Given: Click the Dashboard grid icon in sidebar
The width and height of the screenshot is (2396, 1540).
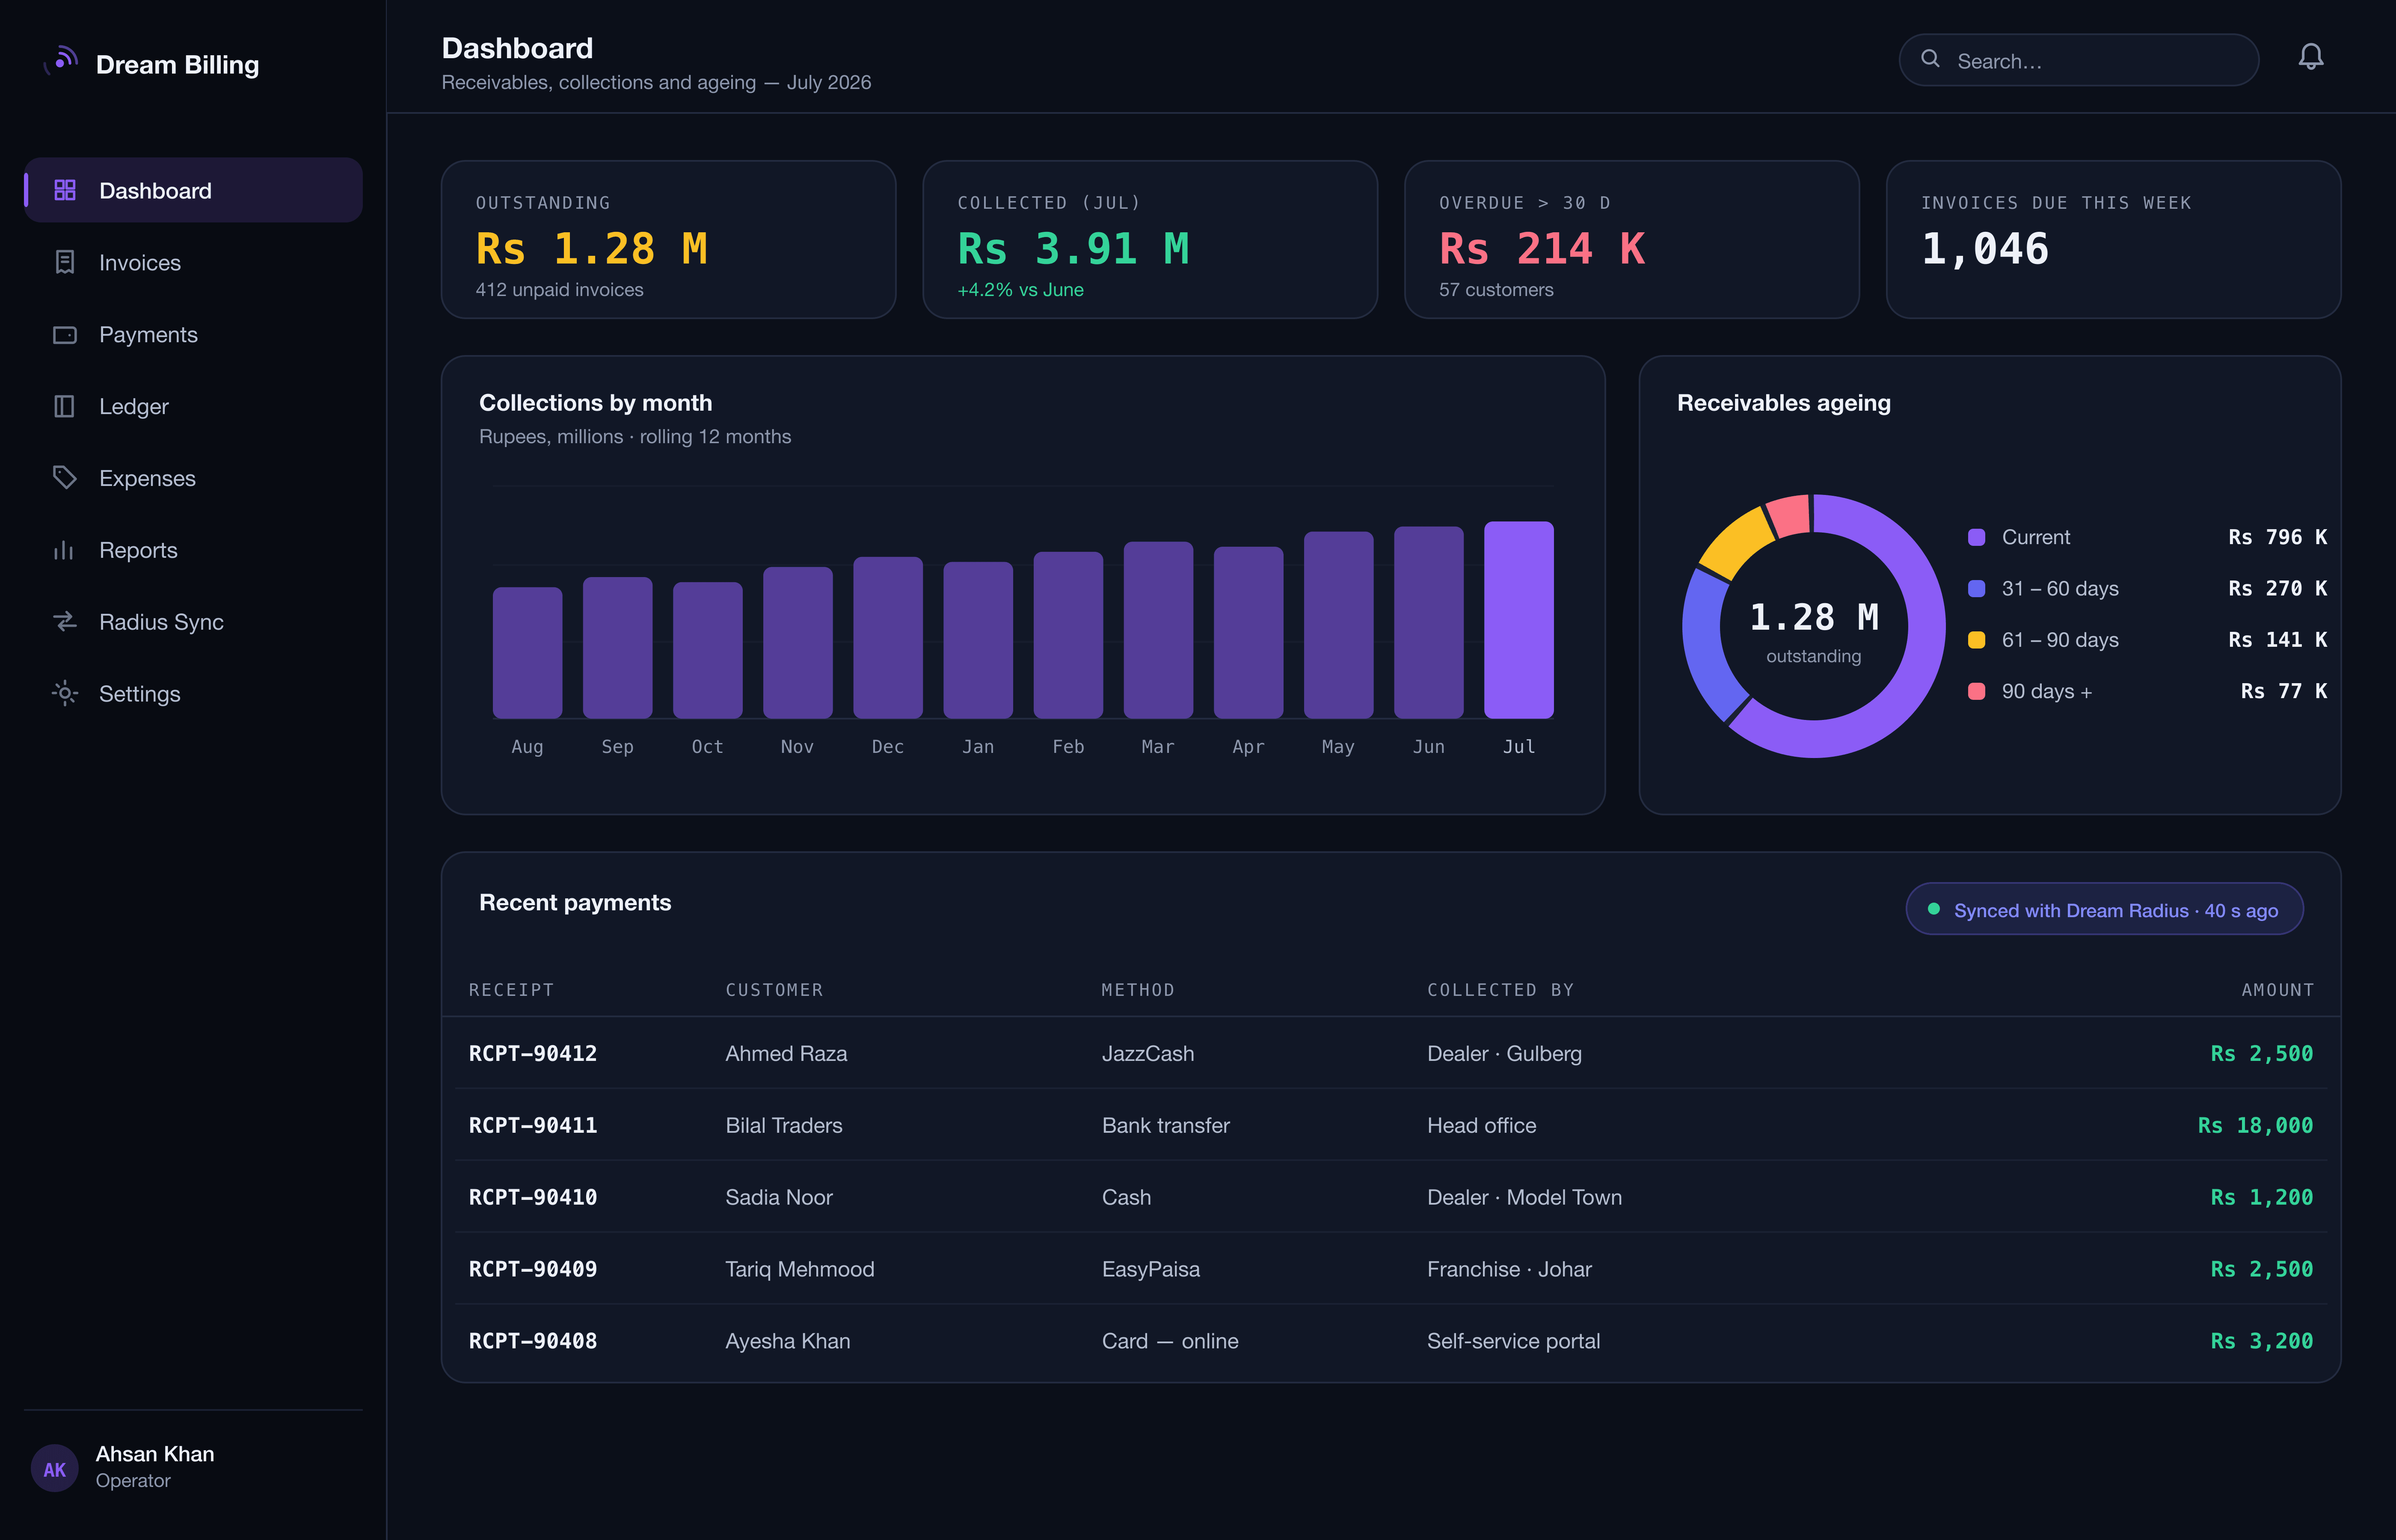Looking at the screenshot, I should coord(65,190).
